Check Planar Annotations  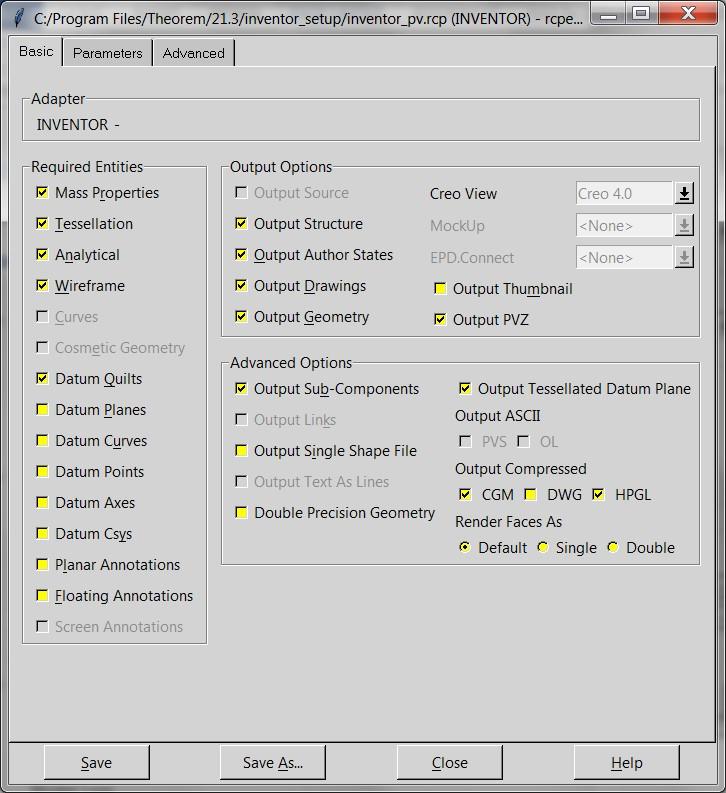click(42, 564)
